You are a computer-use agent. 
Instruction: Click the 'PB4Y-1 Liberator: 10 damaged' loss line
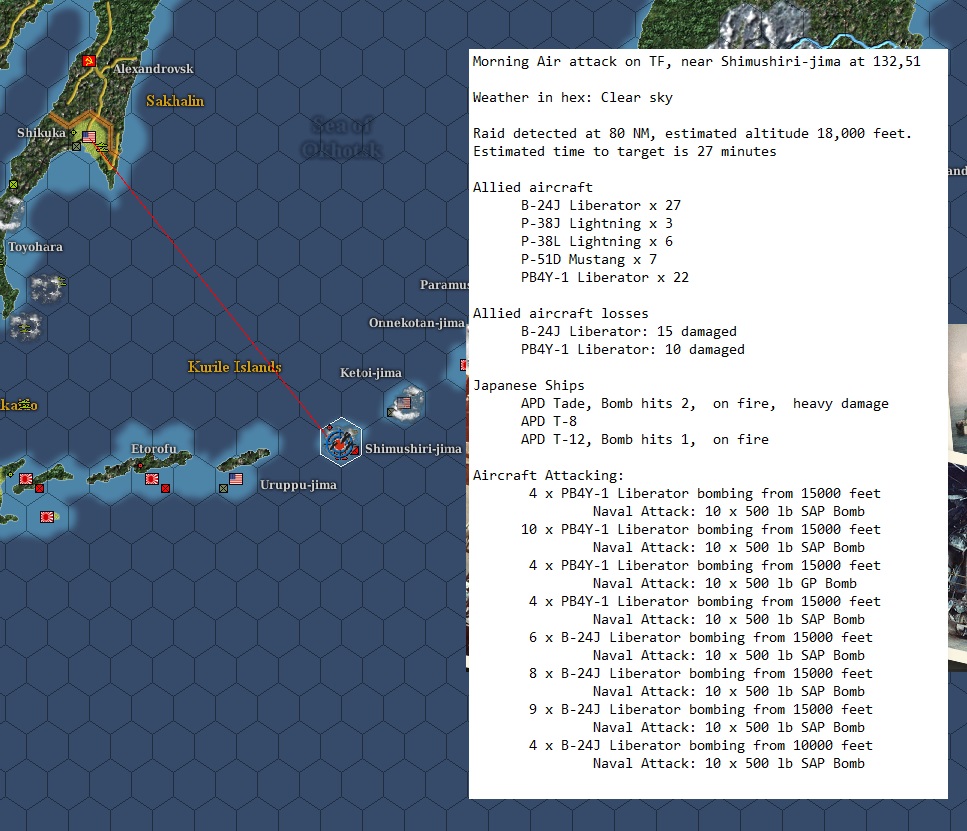(x=632, y=349)
